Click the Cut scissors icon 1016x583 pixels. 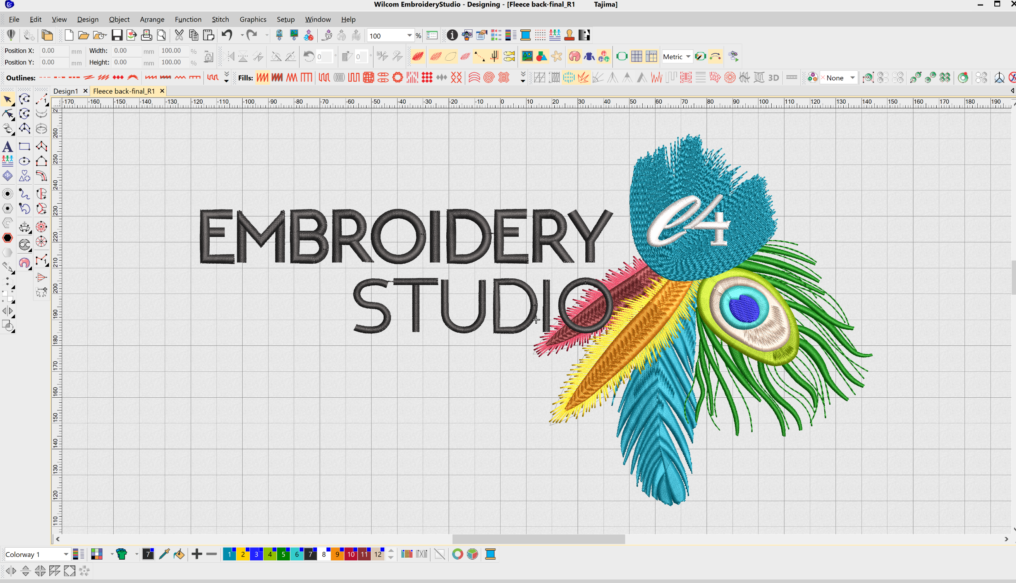[x=179, y=36]
